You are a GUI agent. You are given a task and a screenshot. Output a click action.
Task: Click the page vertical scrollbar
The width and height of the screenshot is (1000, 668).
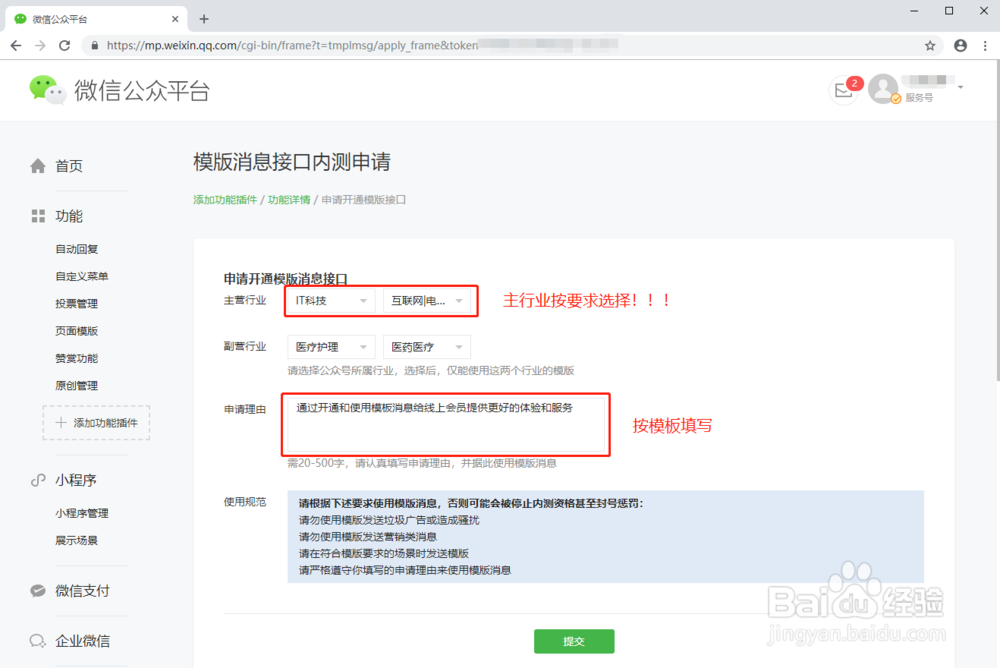tap(997, 221)
